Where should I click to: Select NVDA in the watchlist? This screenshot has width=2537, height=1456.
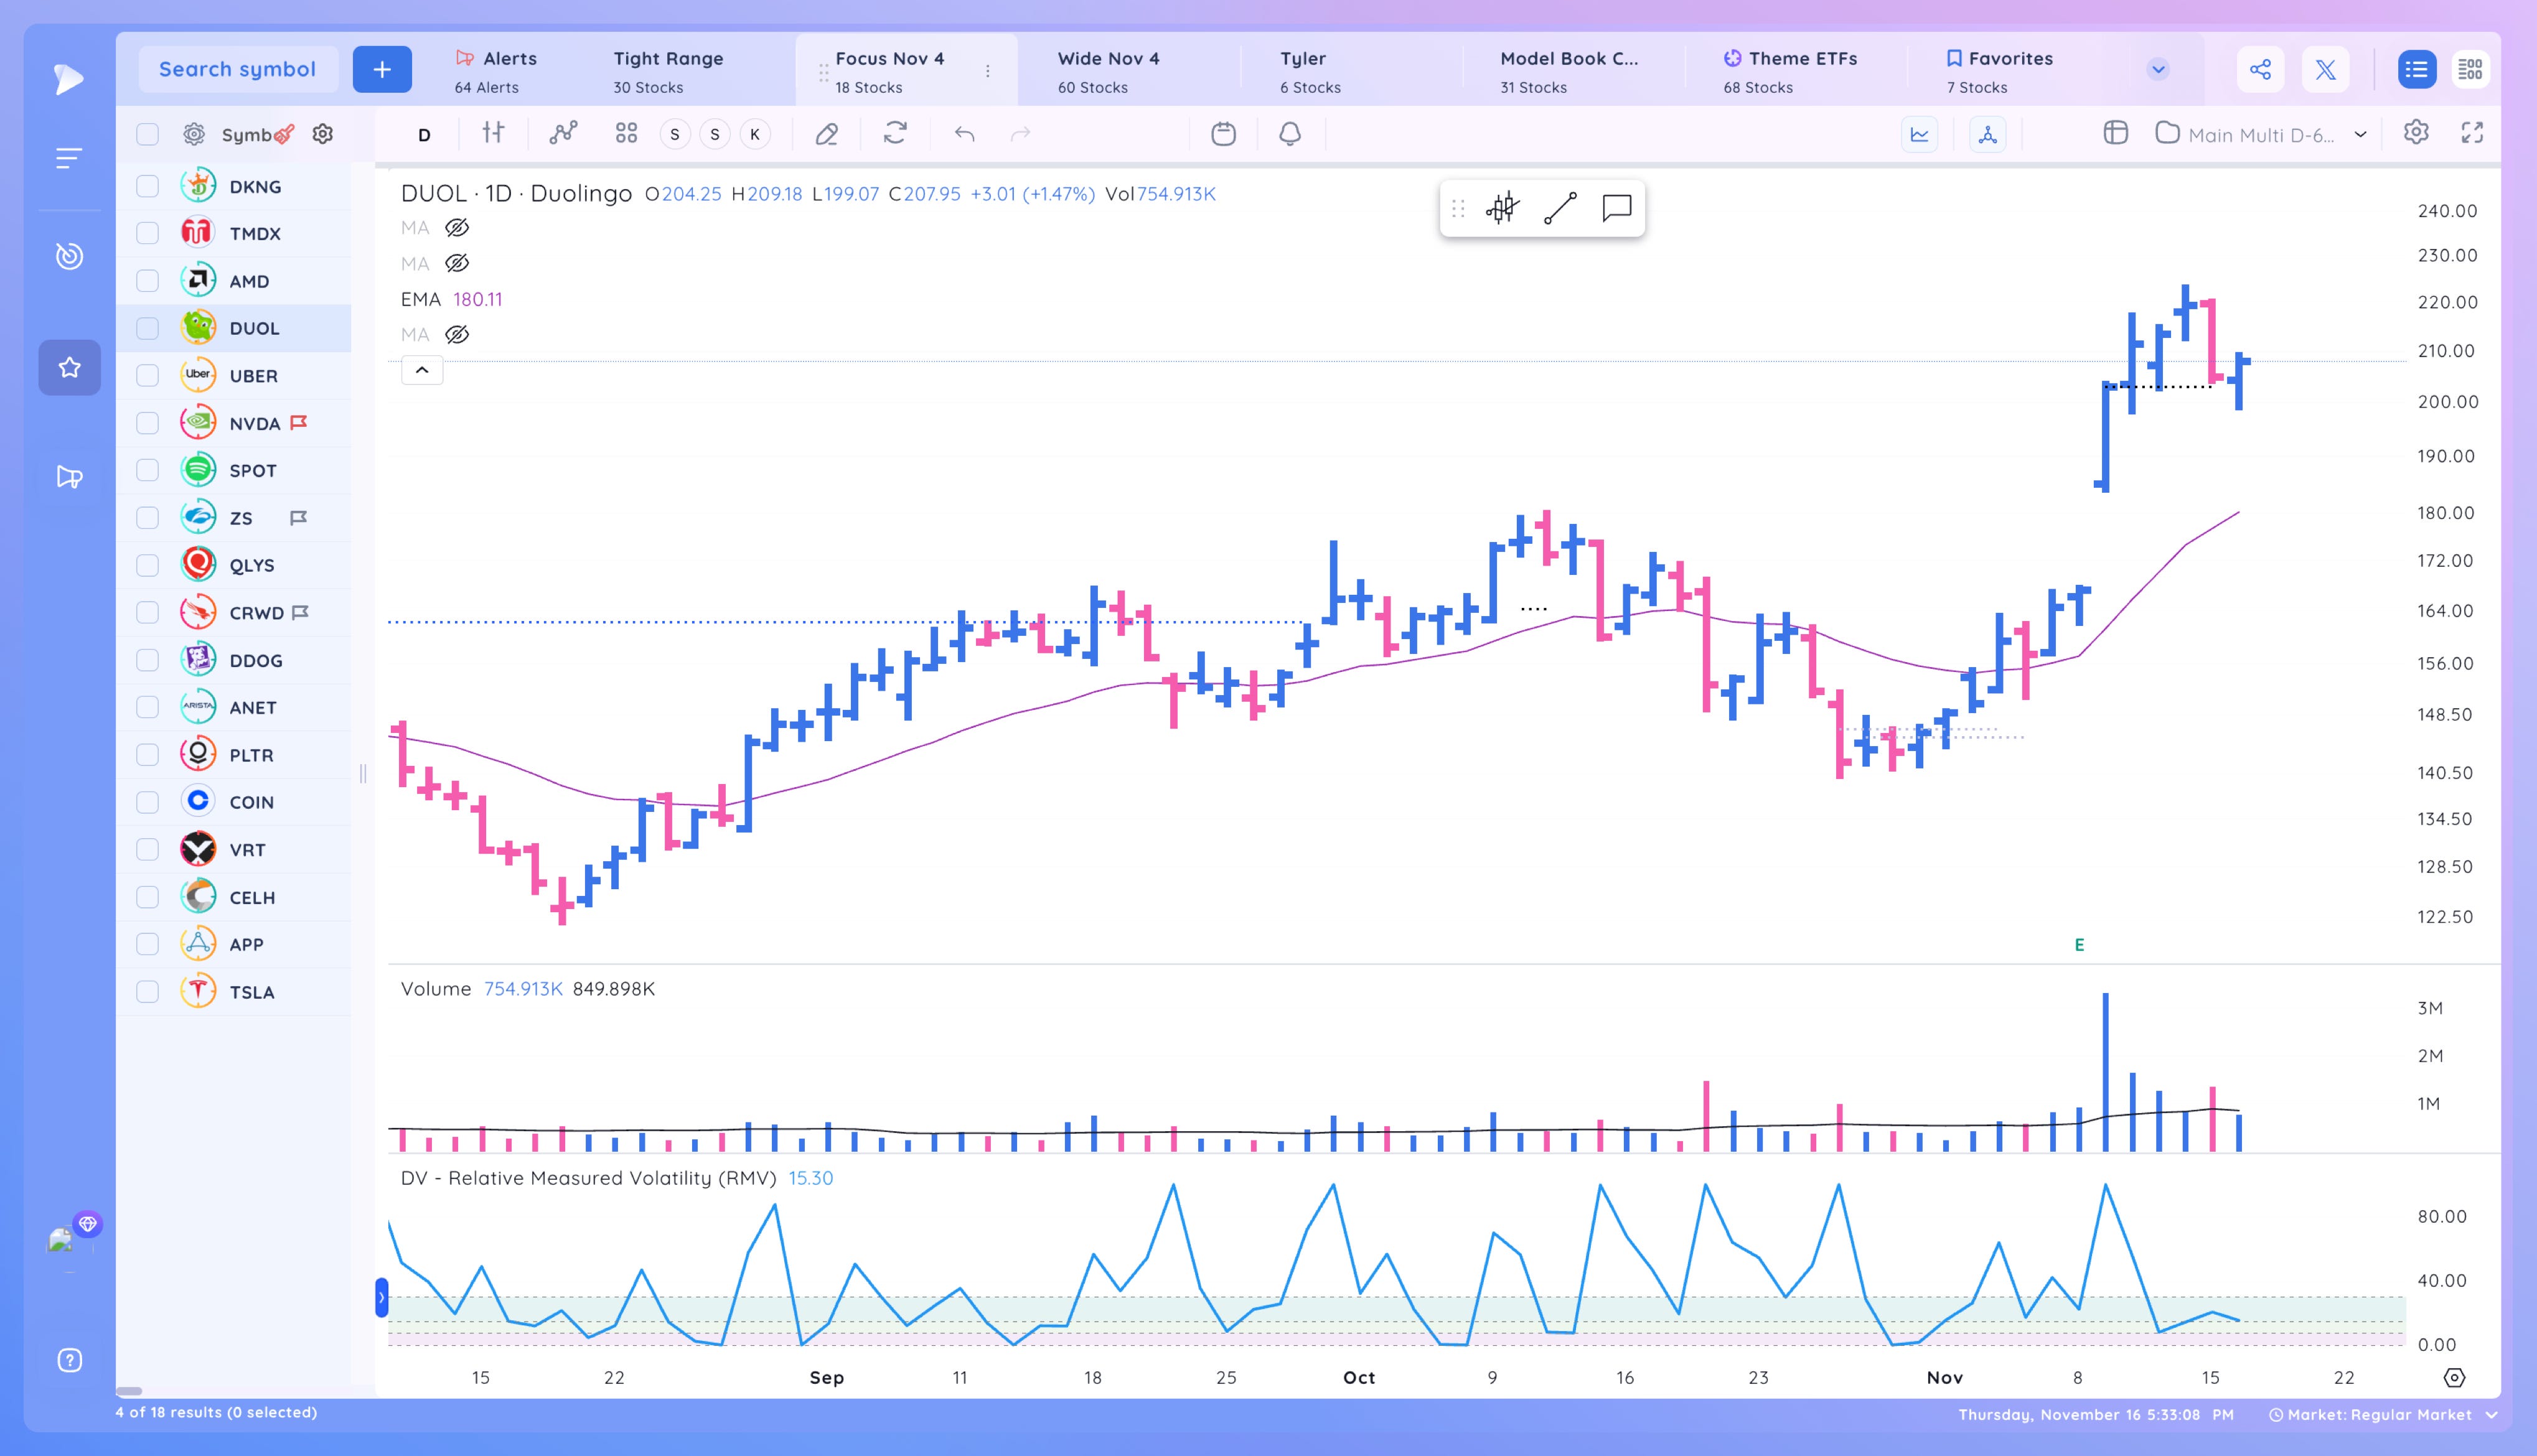233,423
